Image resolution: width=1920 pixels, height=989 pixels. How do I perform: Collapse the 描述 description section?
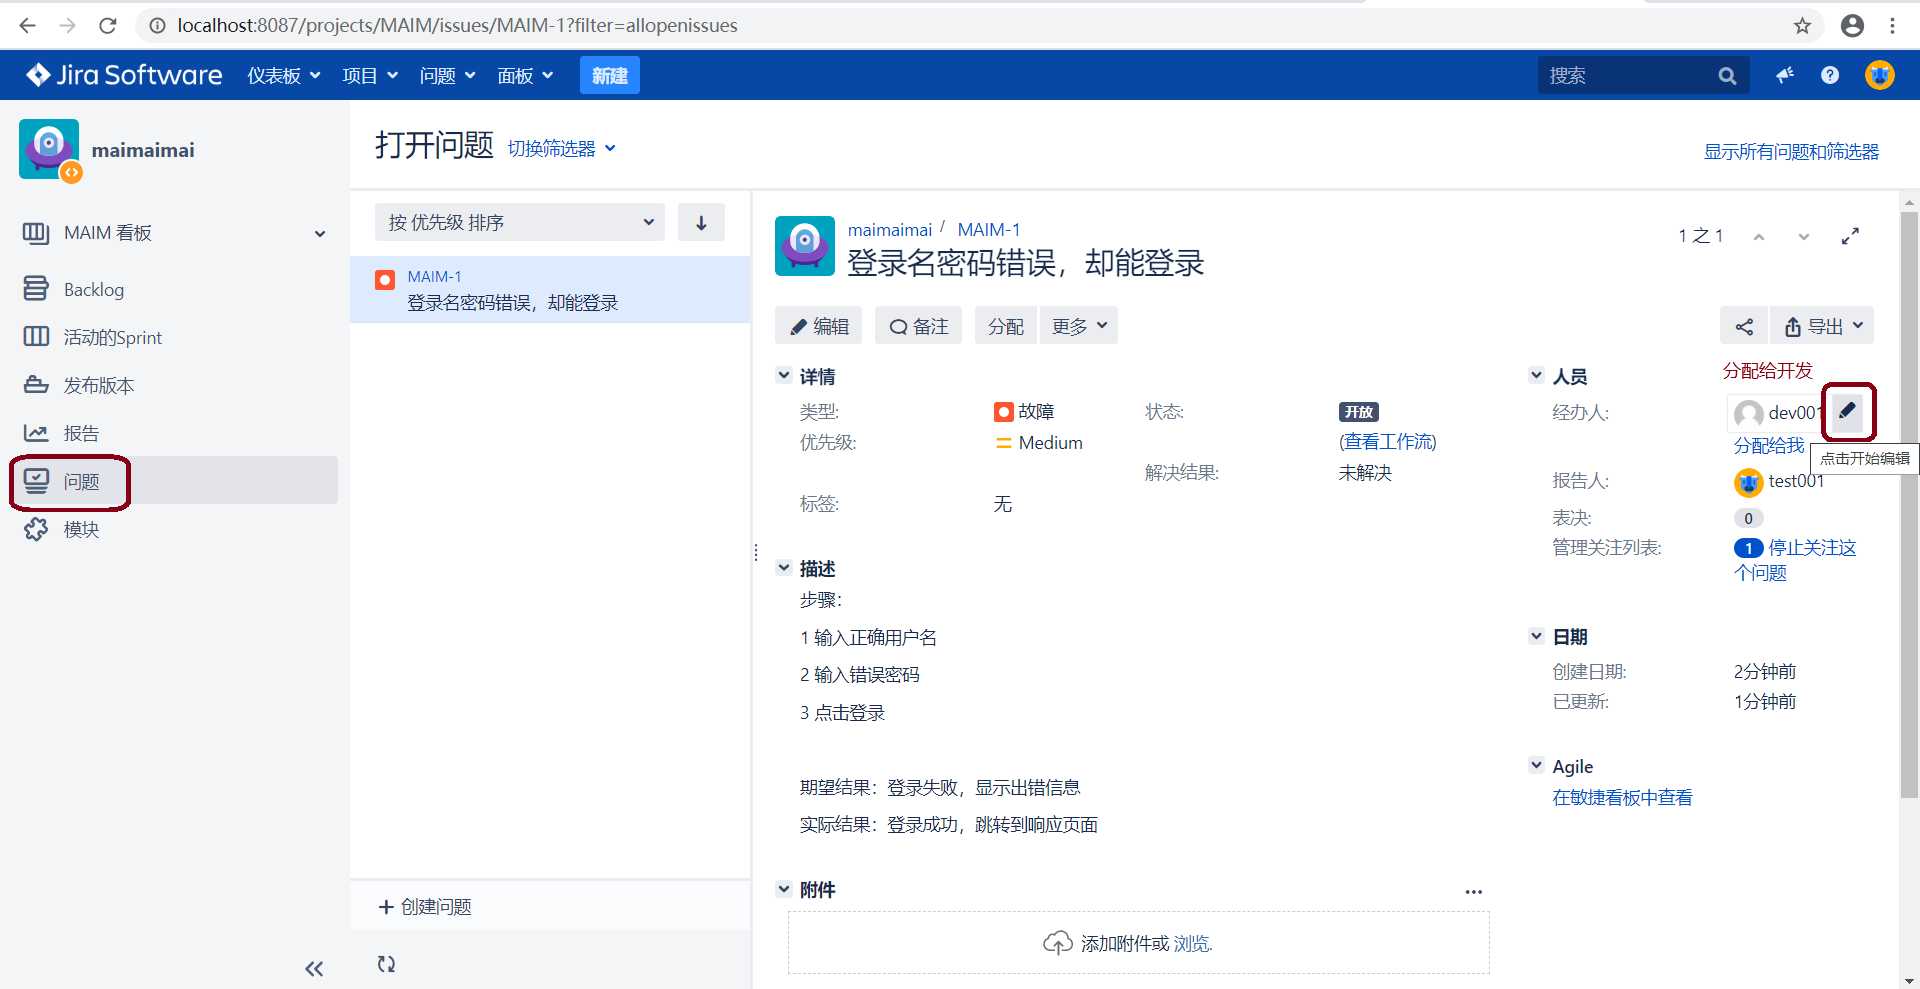pos(784,567)
